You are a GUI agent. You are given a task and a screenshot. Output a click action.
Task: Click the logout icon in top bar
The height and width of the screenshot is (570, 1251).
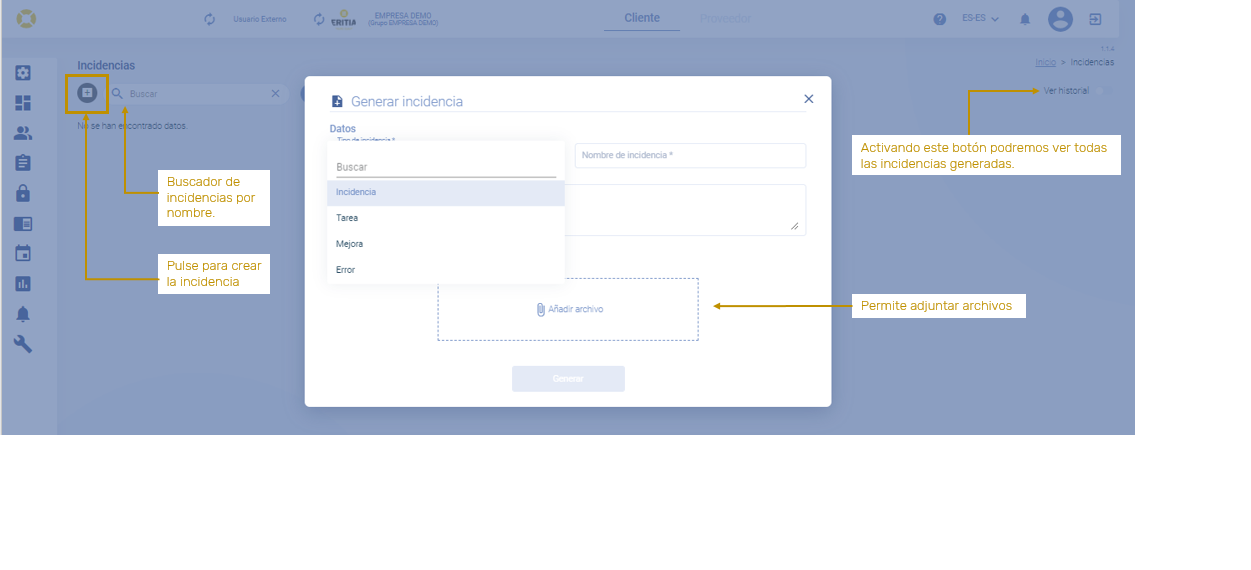(1095, 19)
